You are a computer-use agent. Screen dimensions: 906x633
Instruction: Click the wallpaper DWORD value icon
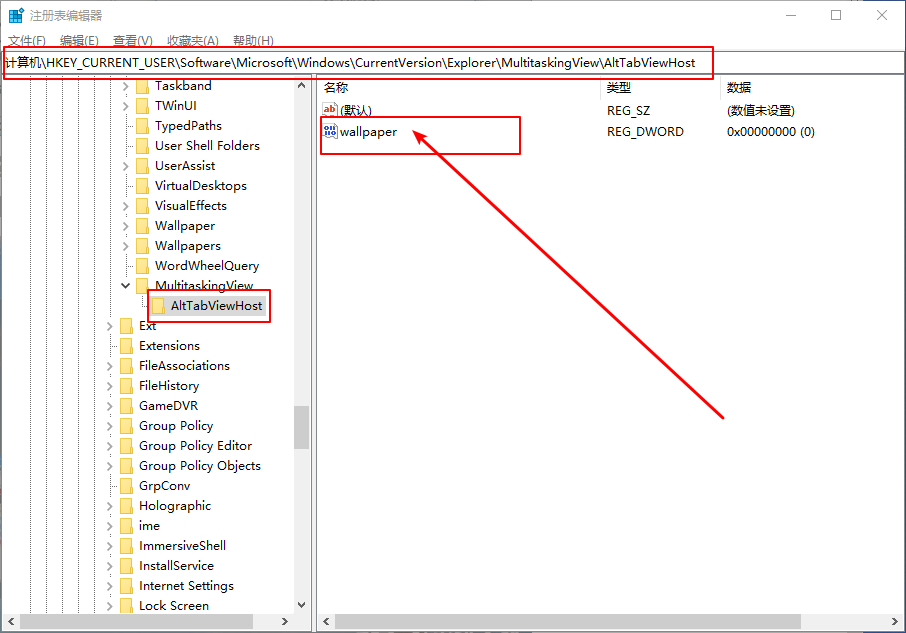[330, 131]
